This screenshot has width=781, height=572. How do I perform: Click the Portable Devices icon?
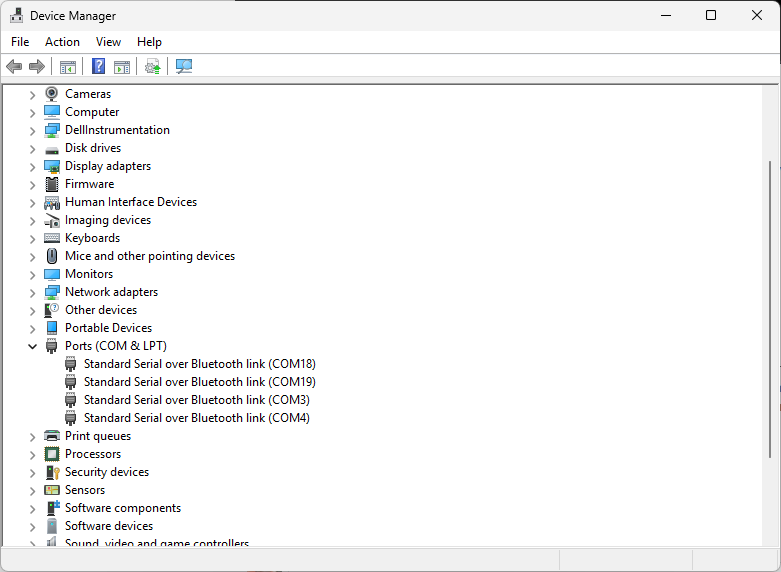pos(52,328)
